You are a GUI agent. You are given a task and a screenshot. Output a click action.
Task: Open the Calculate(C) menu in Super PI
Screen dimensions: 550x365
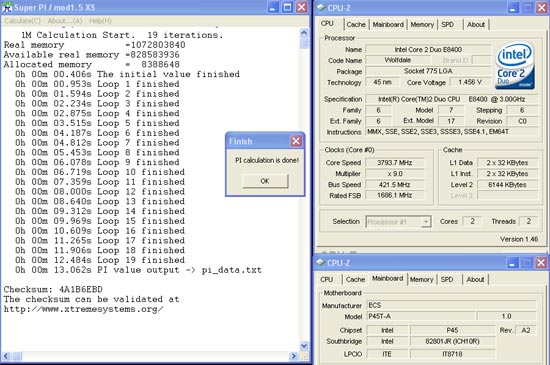(x=23, y=21)
